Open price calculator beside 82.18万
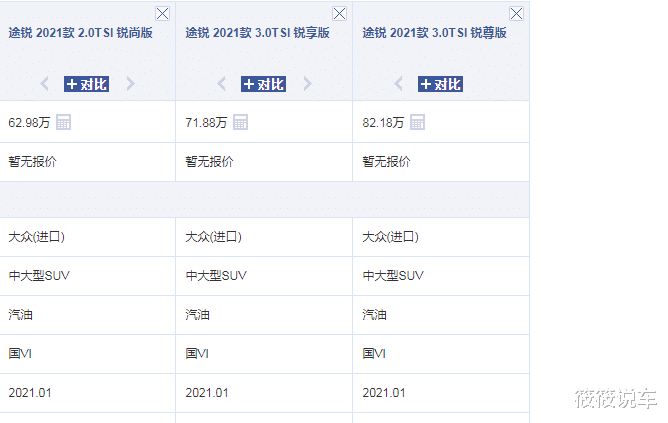This screenshot has width=668, height=423. pos(418,122)
